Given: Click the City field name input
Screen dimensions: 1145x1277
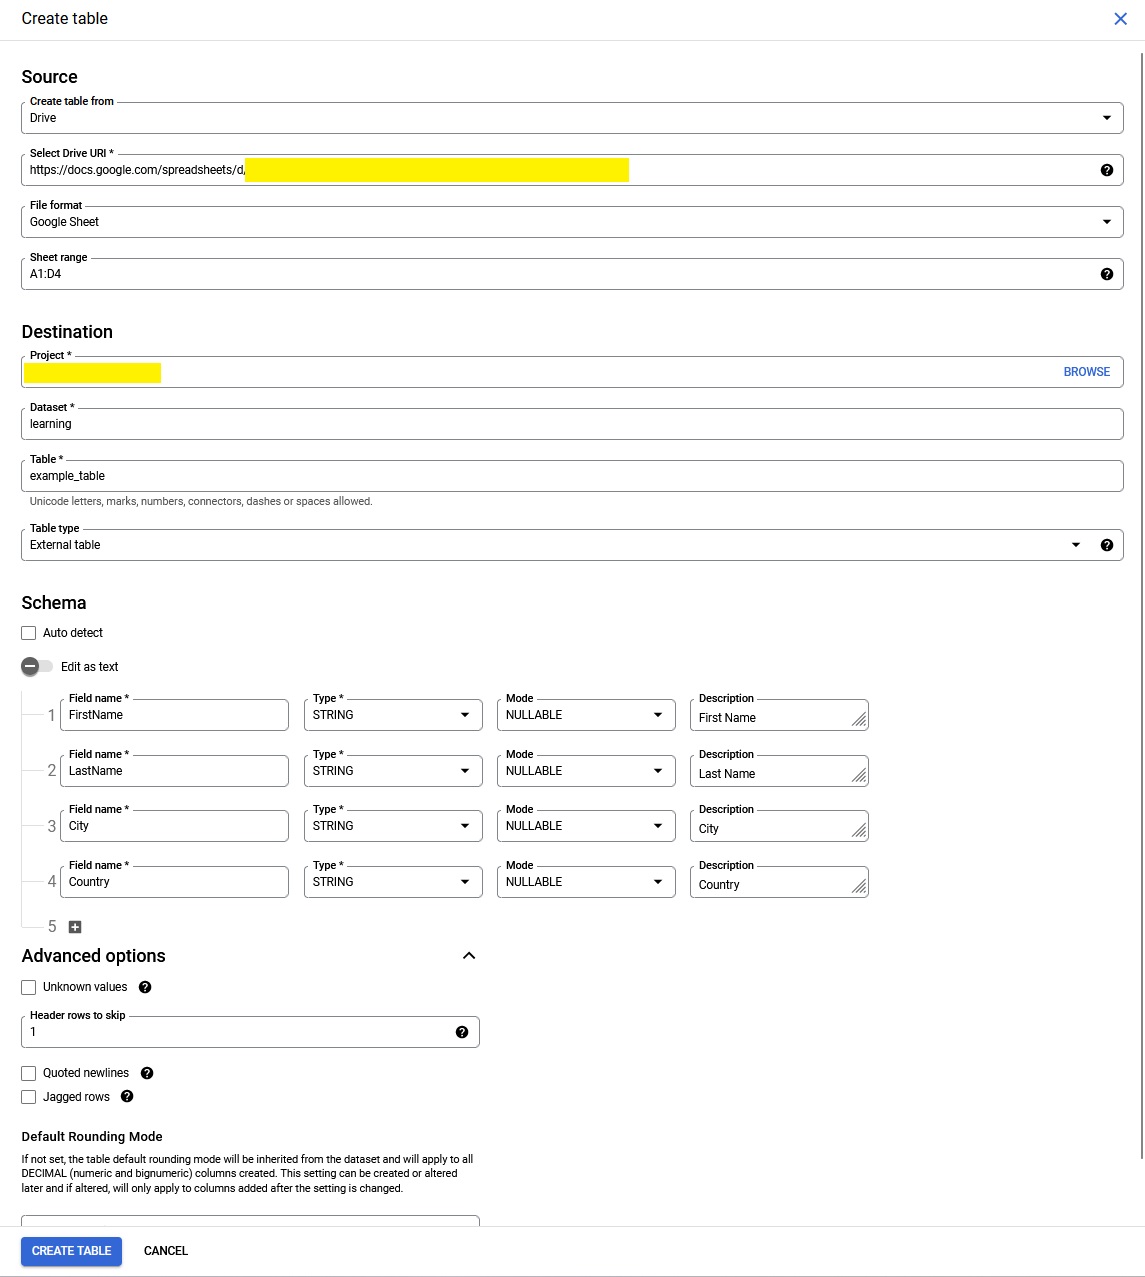Looking at the screenshot, I should click(174, 826).
